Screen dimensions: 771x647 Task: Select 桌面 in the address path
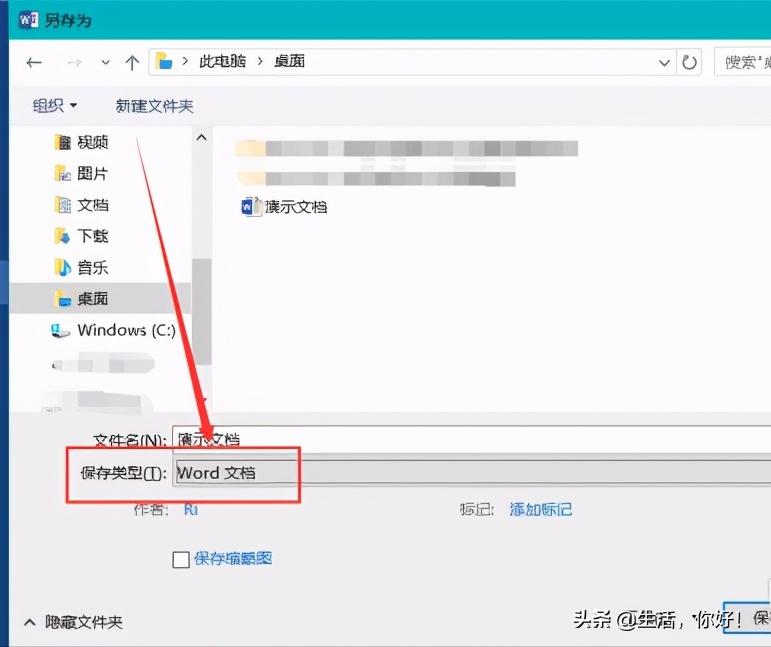click(x=289, y=61)
